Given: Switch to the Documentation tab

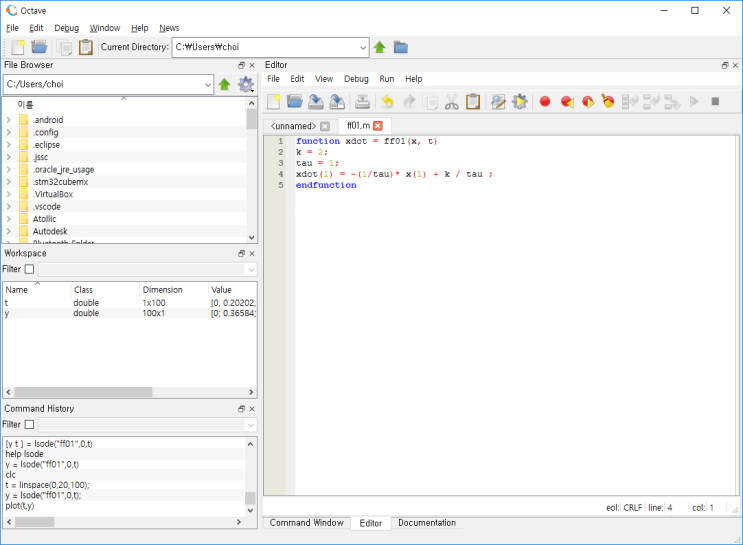Looking at the screenshot, I should click(426, 523).
